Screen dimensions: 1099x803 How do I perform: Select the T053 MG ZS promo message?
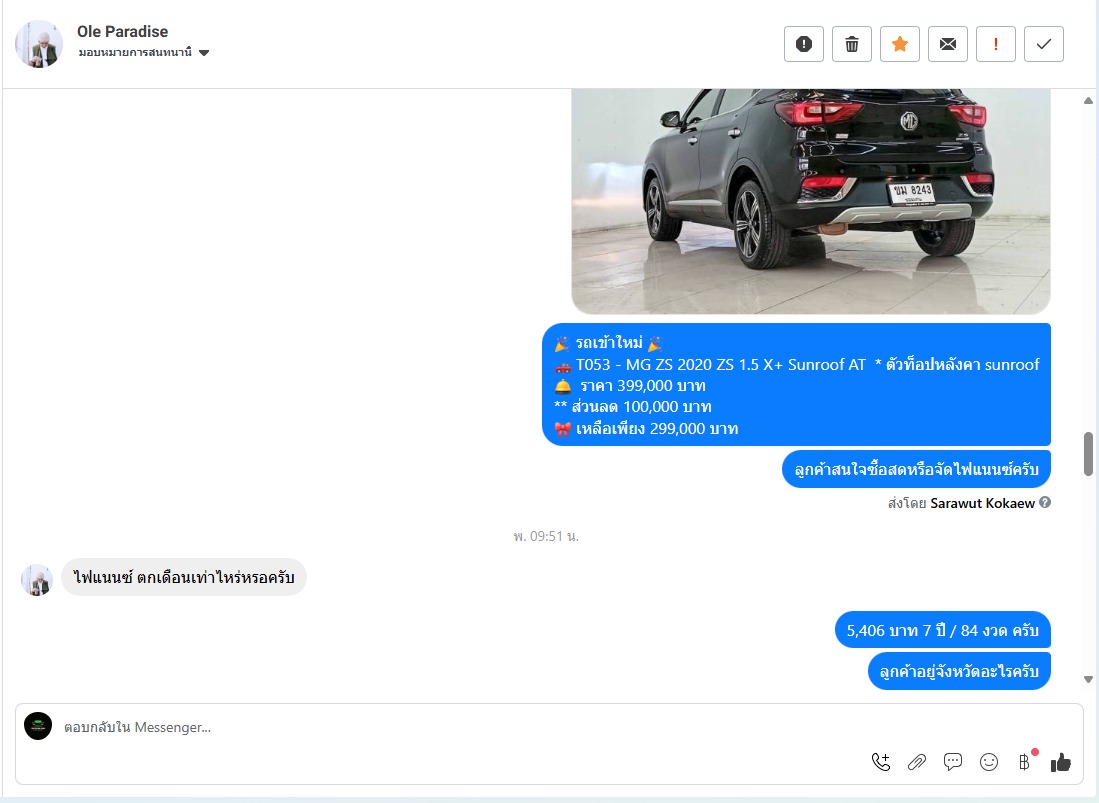click(796, 385)
